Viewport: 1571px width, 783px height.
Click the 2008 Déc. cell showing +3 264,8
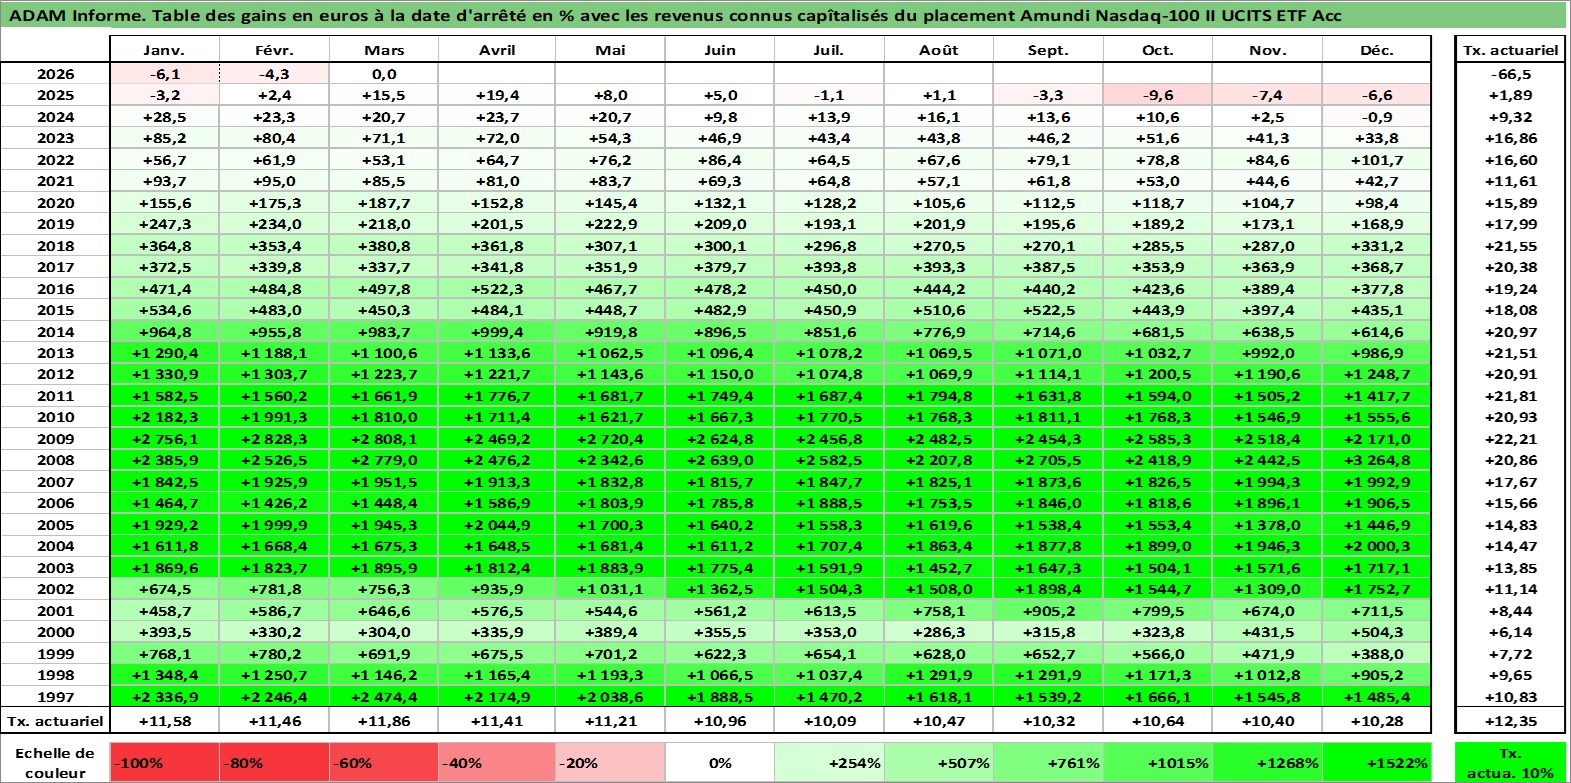(x=1377, y=460)
